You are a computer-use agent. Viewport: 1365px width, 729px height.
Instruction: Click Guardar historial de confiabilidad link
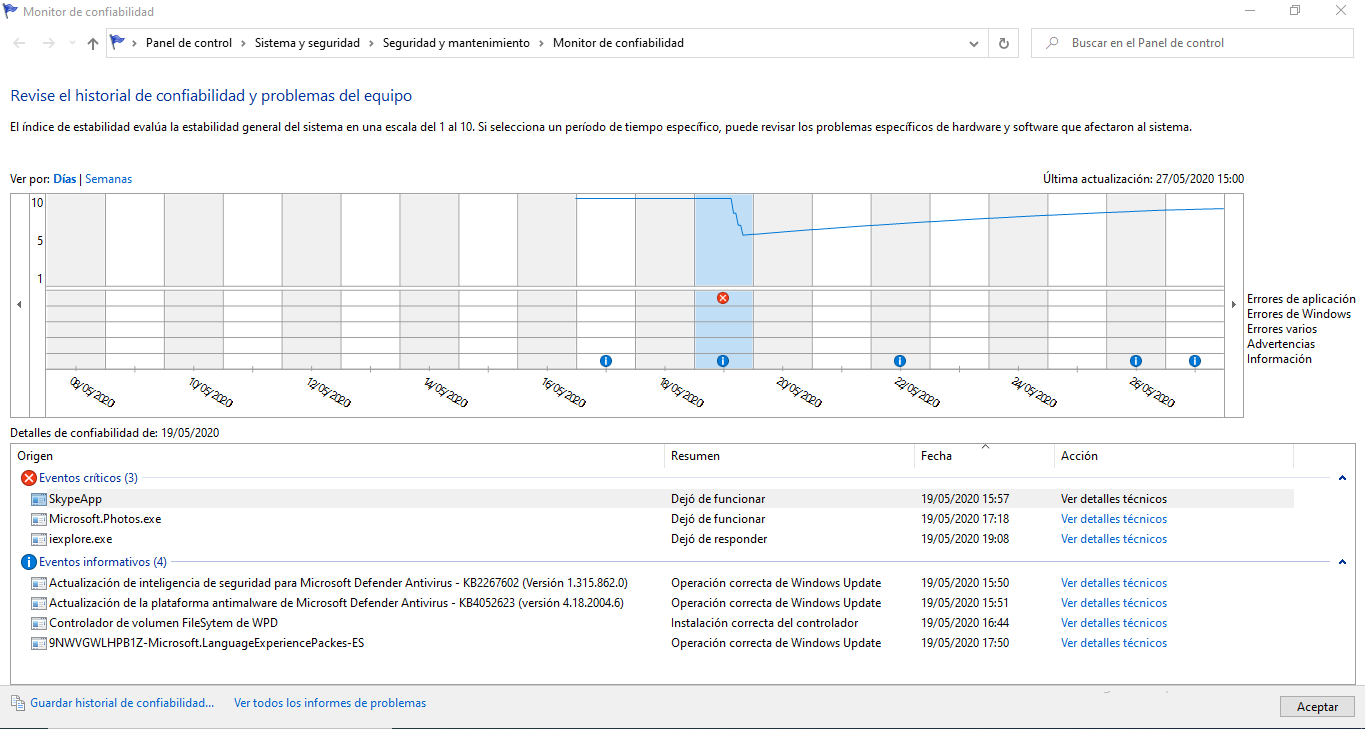coord(122,703)
